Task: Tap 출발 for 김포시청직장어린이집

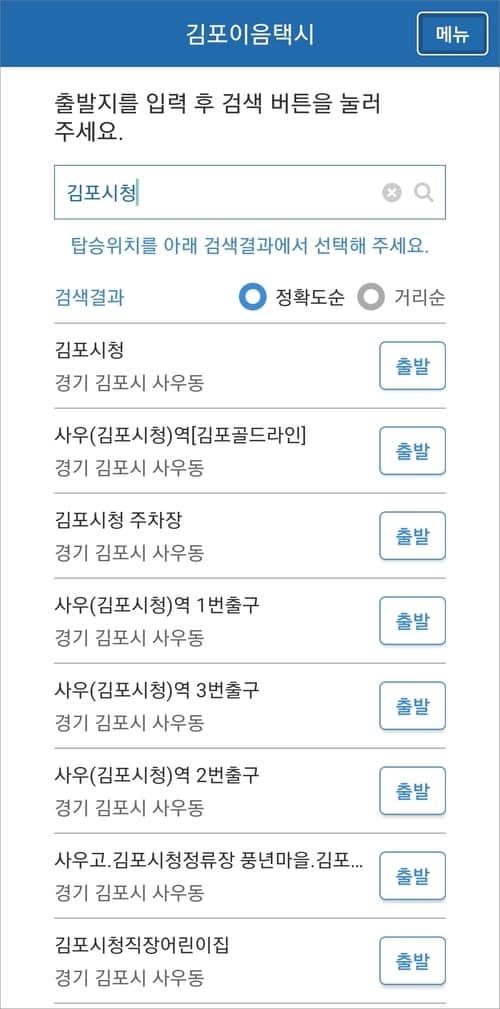Action: 412,960
